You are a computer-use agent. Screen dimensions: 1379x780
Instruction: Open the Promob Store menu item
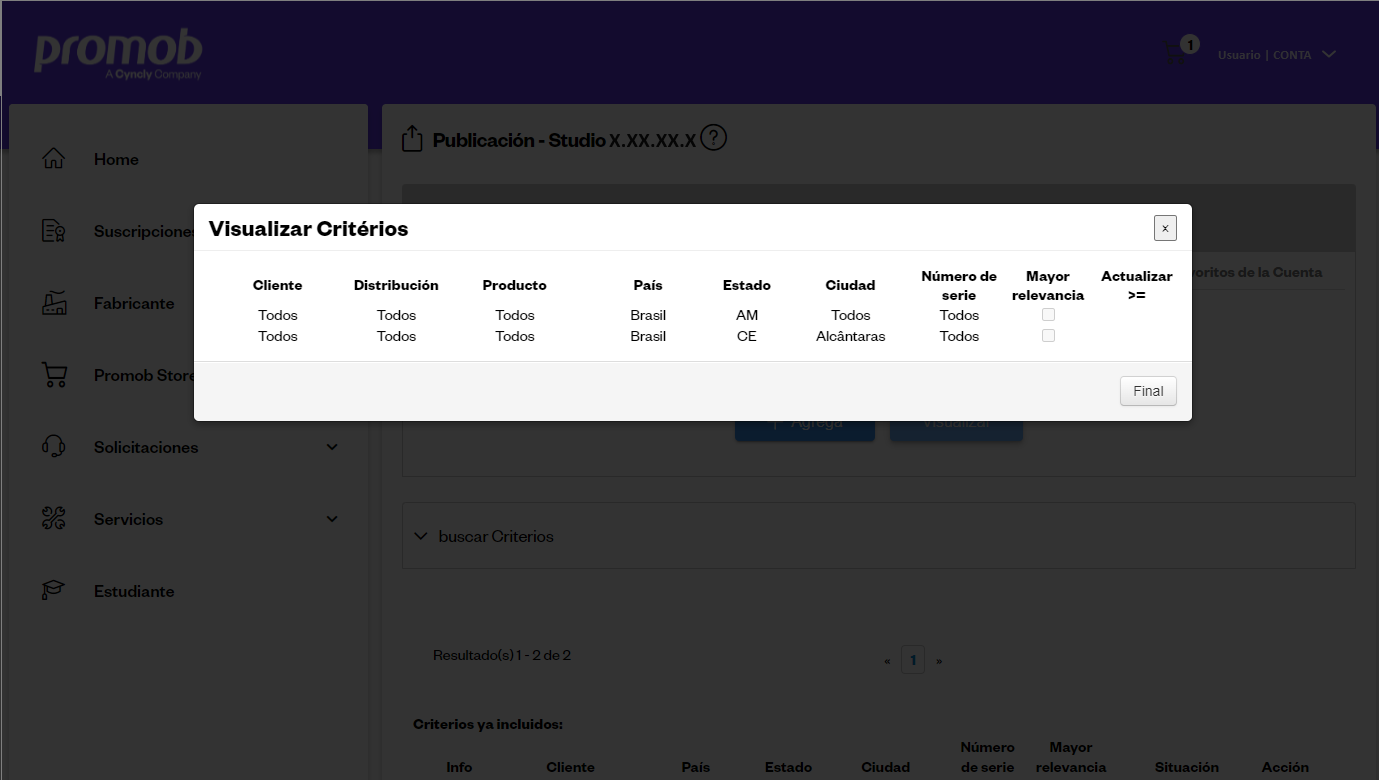[x=144, y=375]
